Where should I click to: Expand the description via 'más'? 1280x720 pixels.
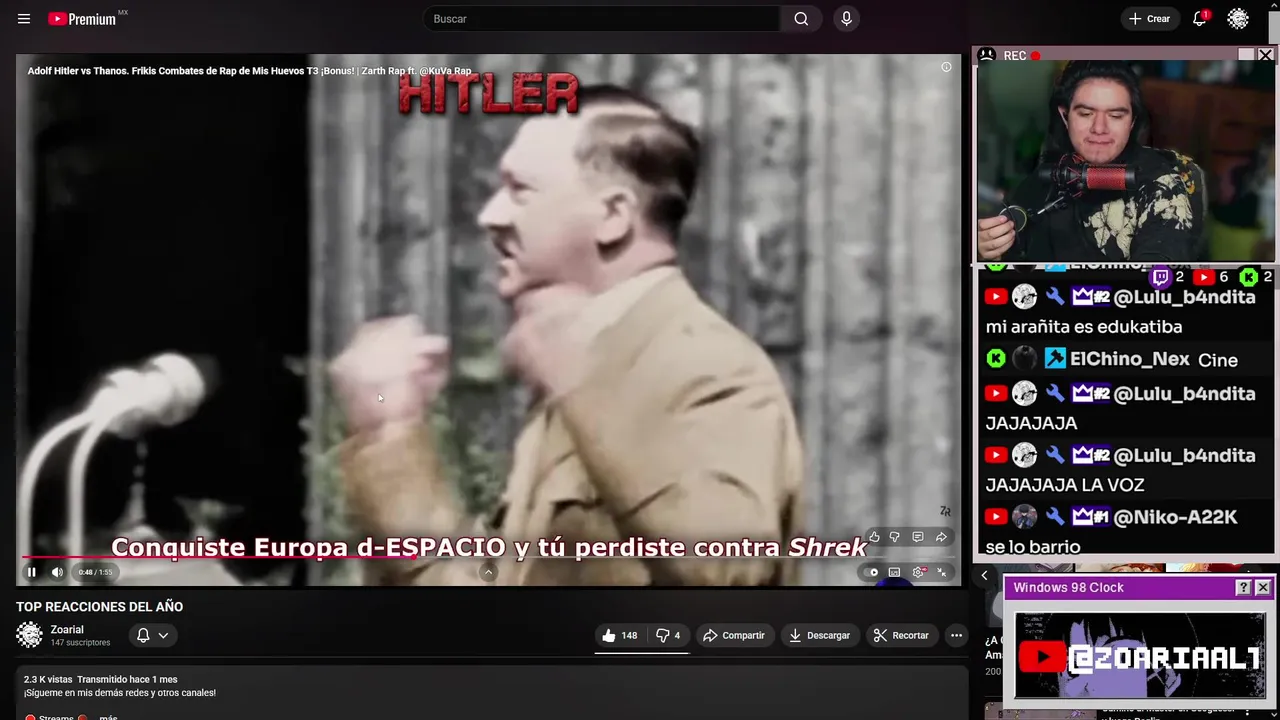click(108, 716)
